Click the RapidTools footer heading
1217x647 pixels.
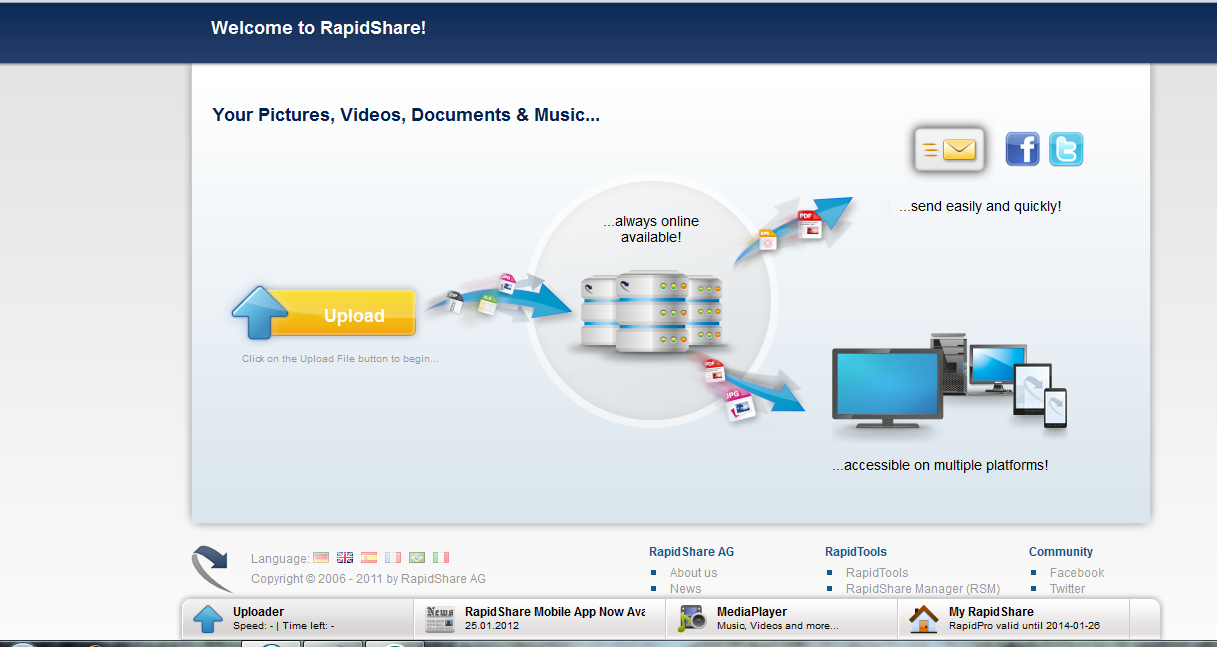[x=856, y=552]
